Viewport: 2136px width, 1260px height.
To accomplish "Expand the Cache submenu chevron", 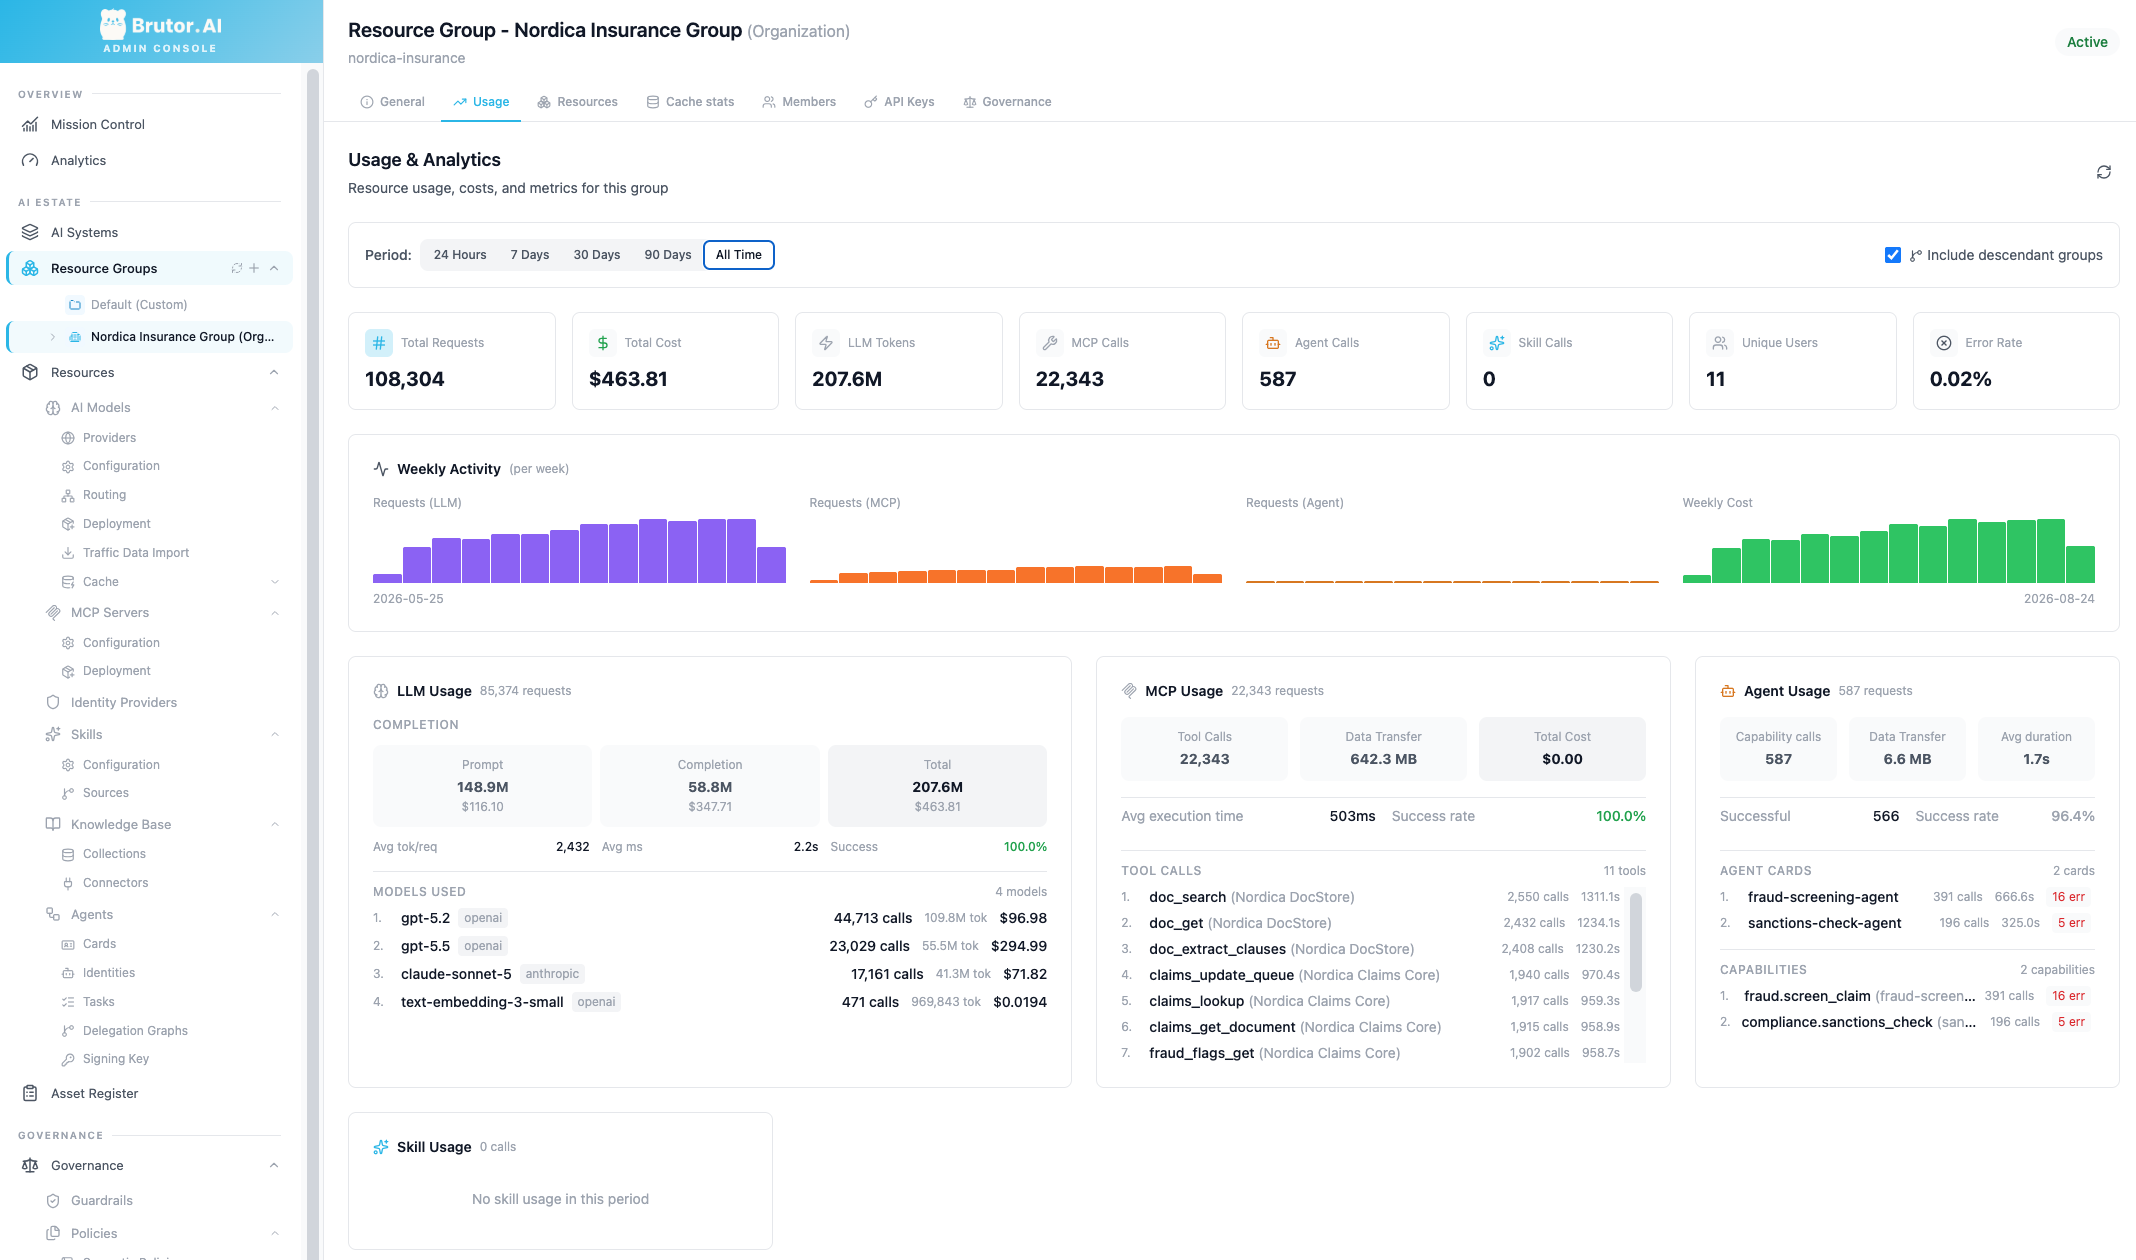I will coord(275,582).
